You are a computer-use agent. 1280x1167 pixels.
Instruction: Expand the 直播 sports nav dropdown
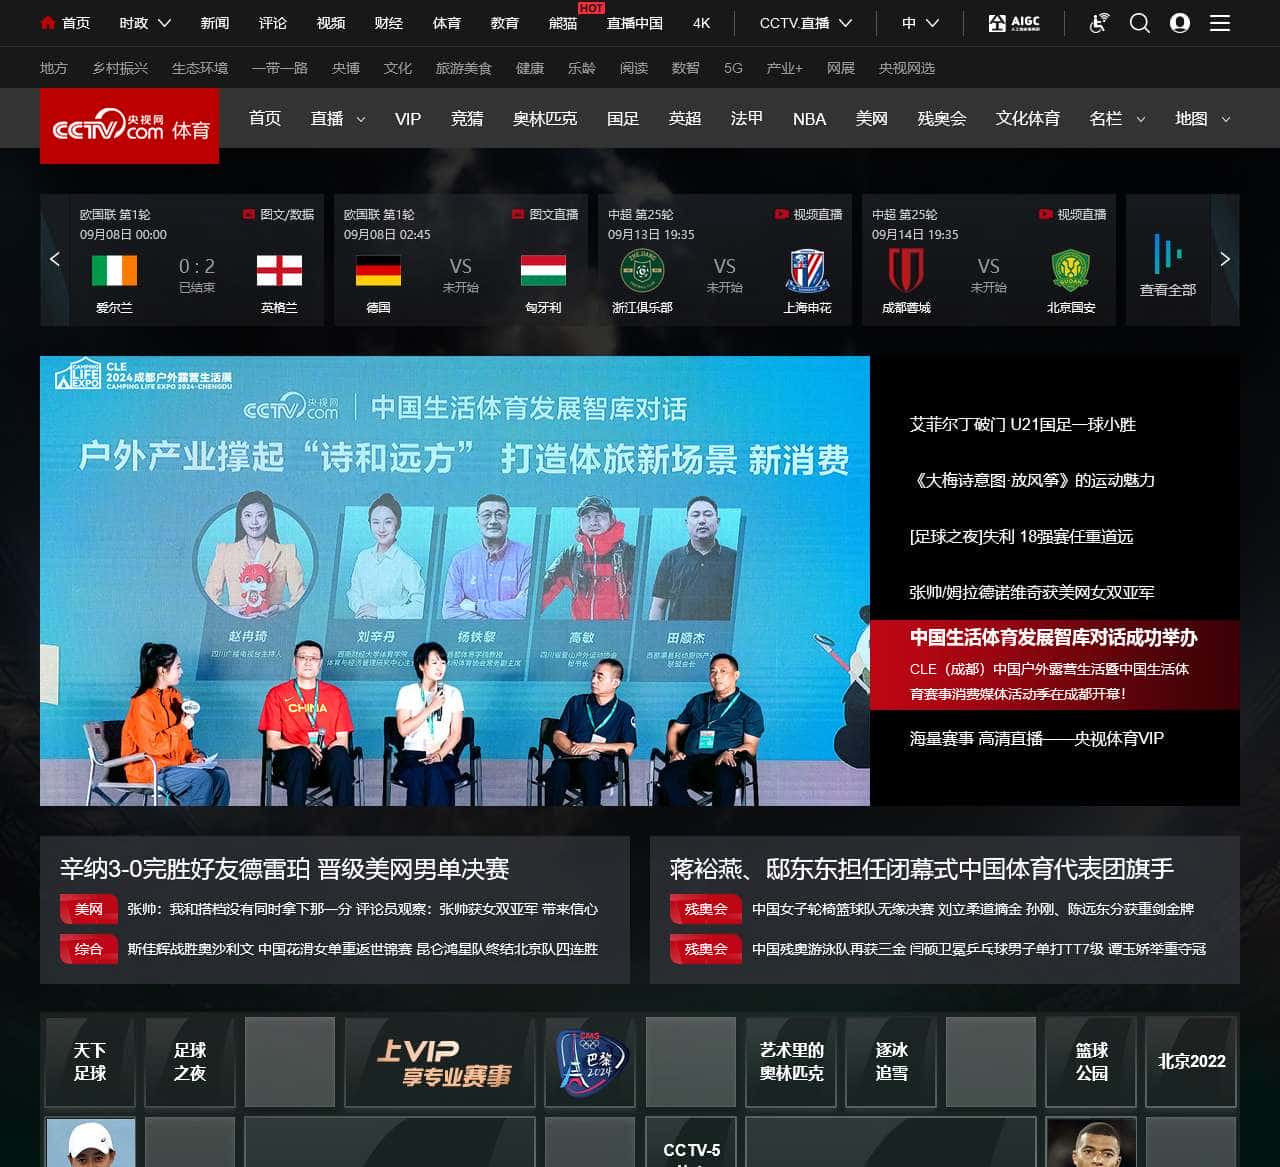338,118
